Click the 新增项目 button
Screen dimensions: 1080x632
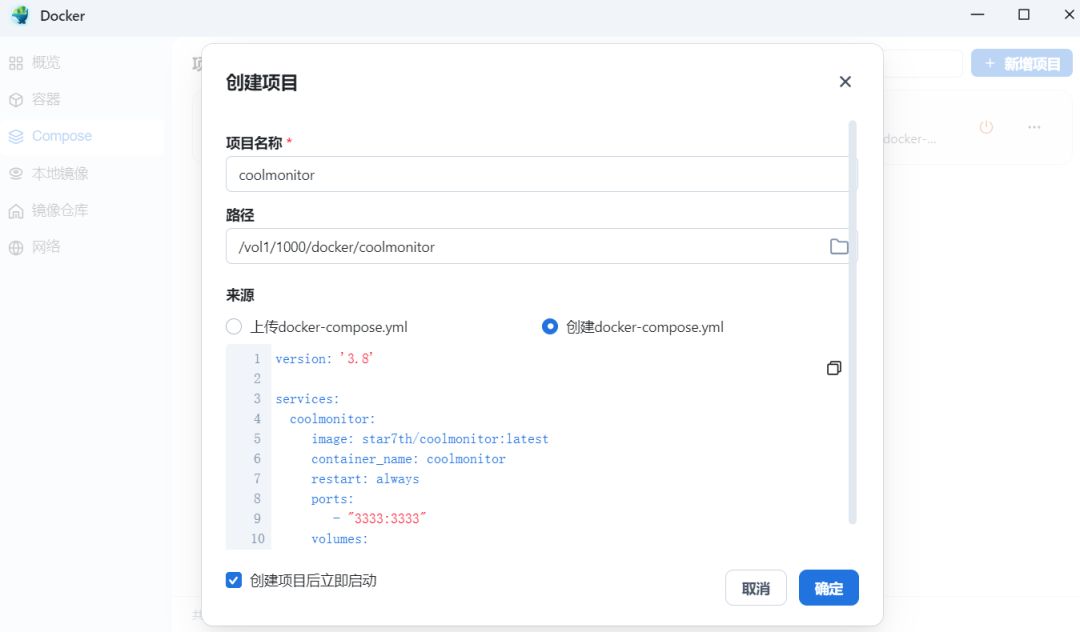[x=1021, y=63]
